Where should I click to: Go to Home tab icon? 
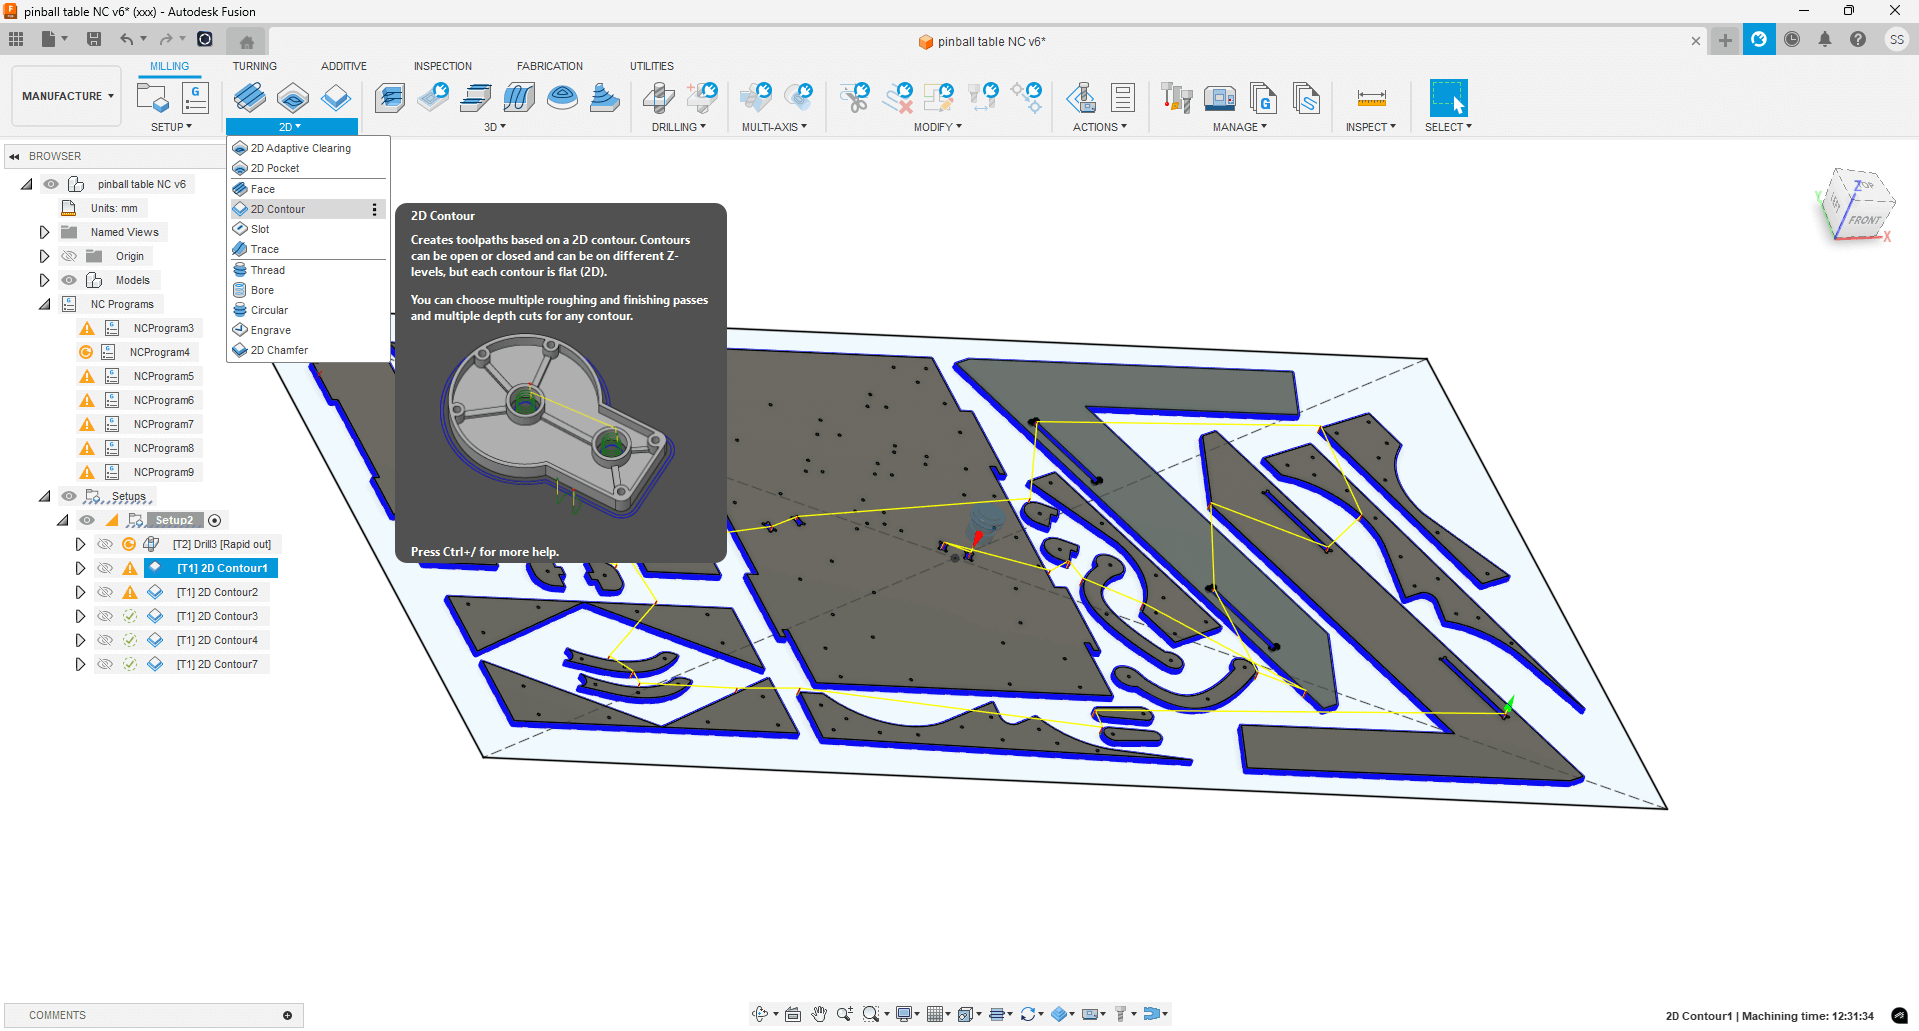click(247, 41)
